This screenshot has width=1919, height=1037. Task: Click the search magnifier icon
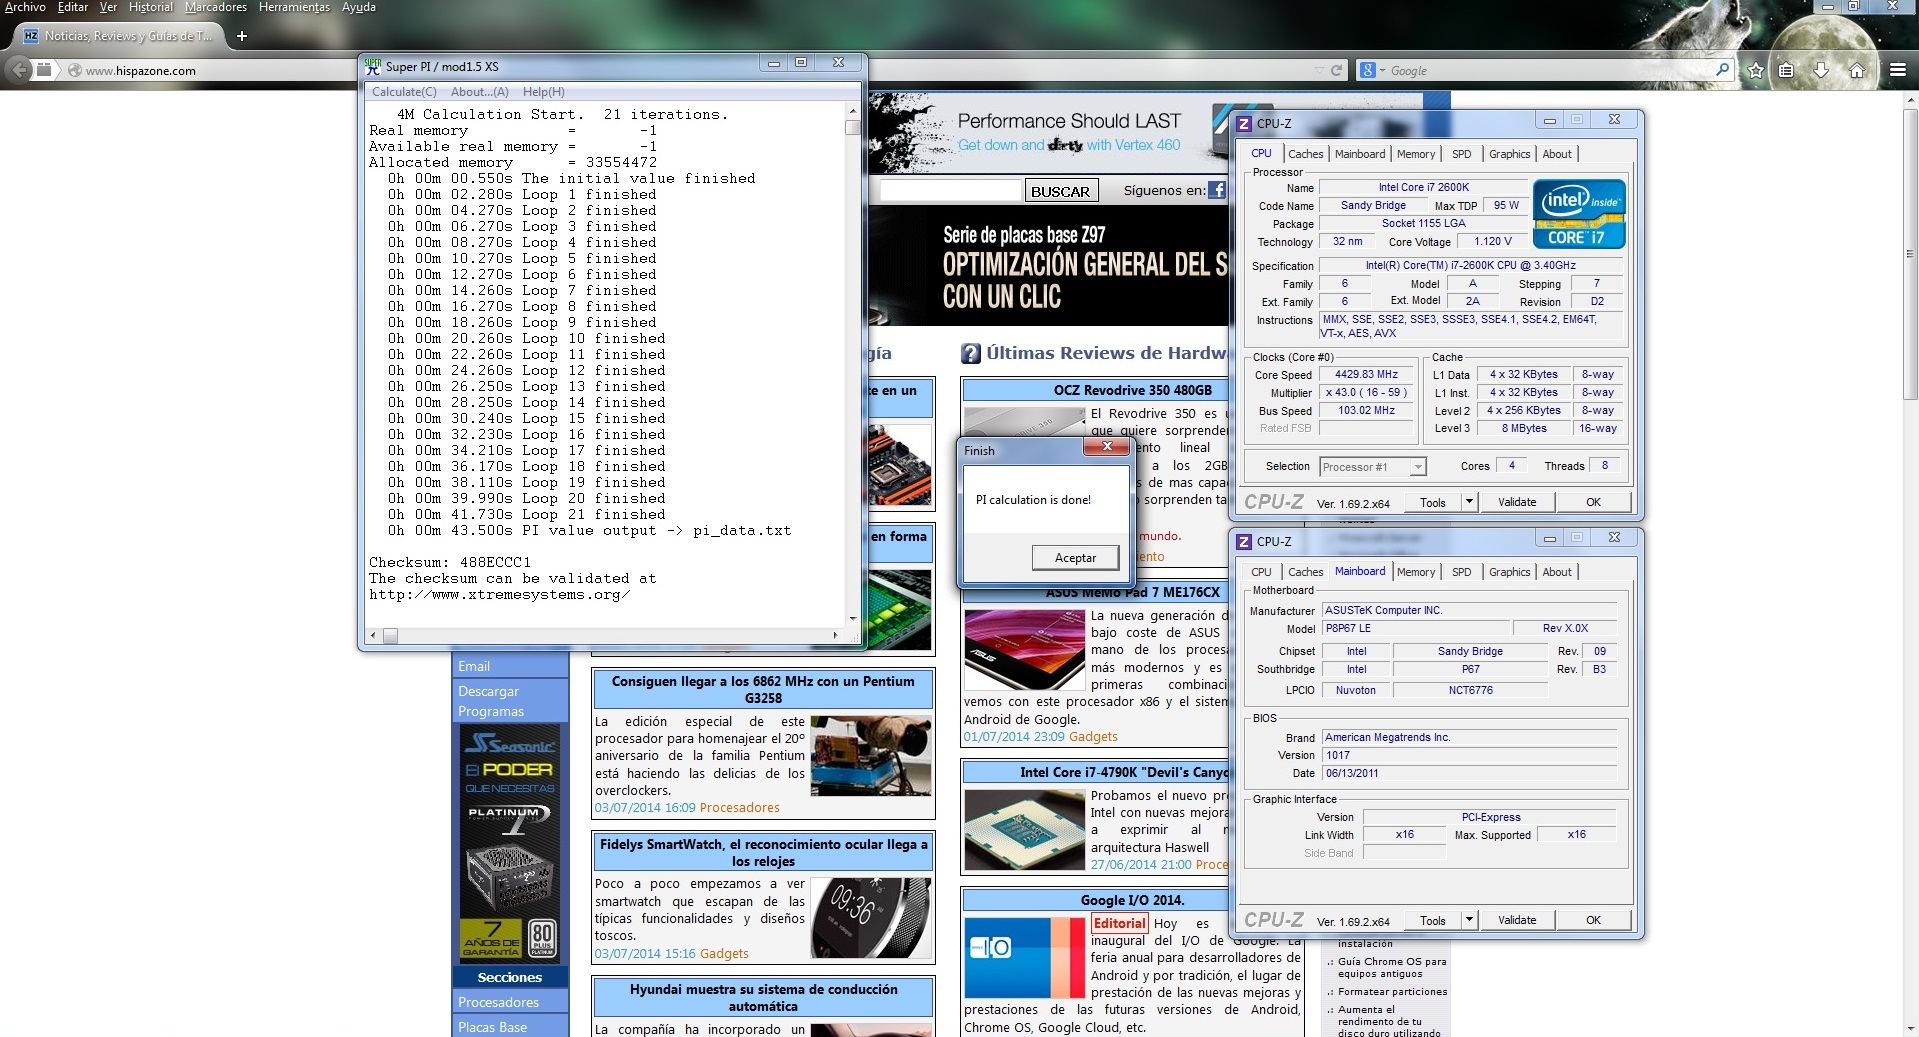(x=1722, y=70)
